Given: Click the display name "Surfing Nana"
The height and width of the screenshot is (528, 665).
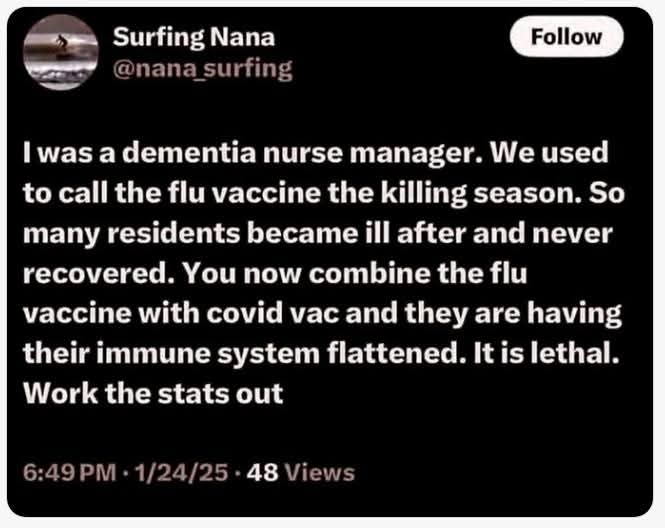Looking at the screenshot, I should click(x=193, y=38).
